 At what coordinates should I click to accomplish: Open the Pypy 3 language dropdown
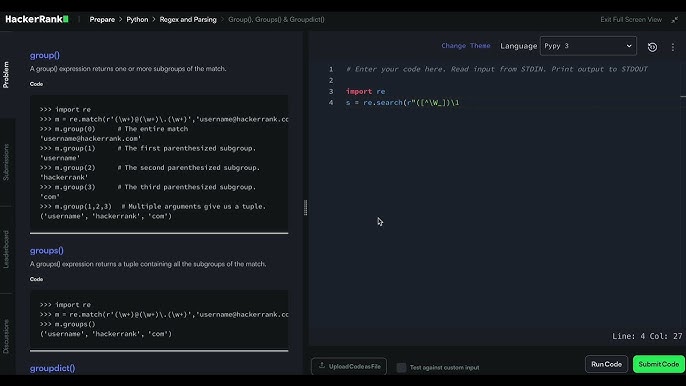click(x=588, y=46)
